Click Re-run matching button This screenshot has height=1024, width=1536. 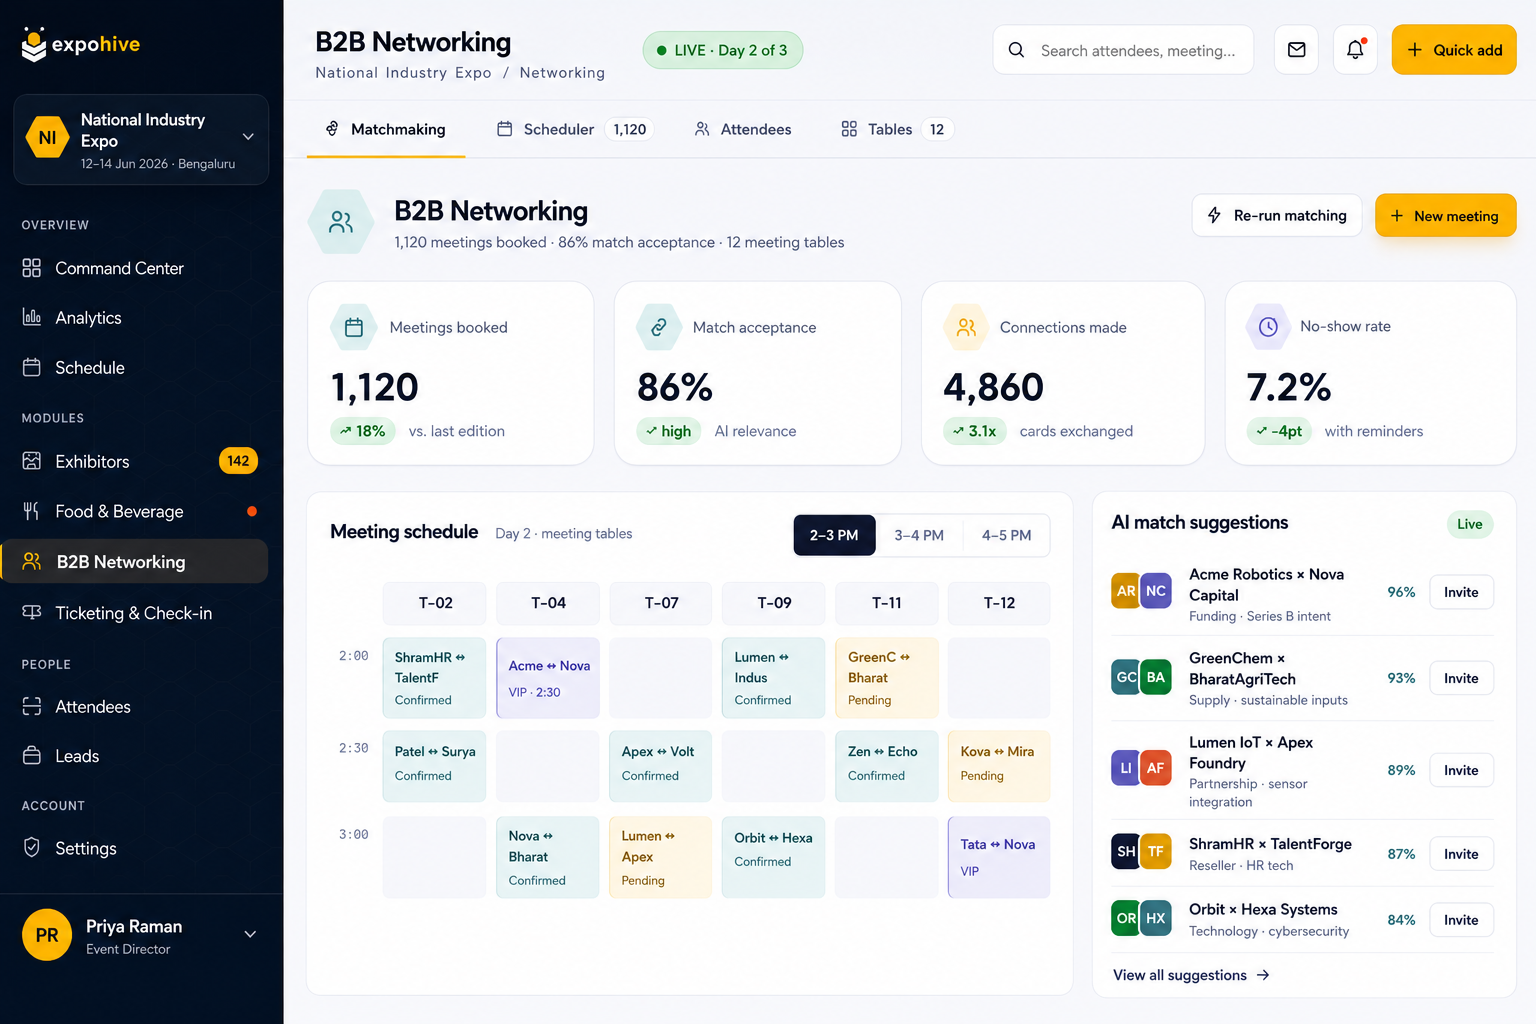tap(1277, 215)
